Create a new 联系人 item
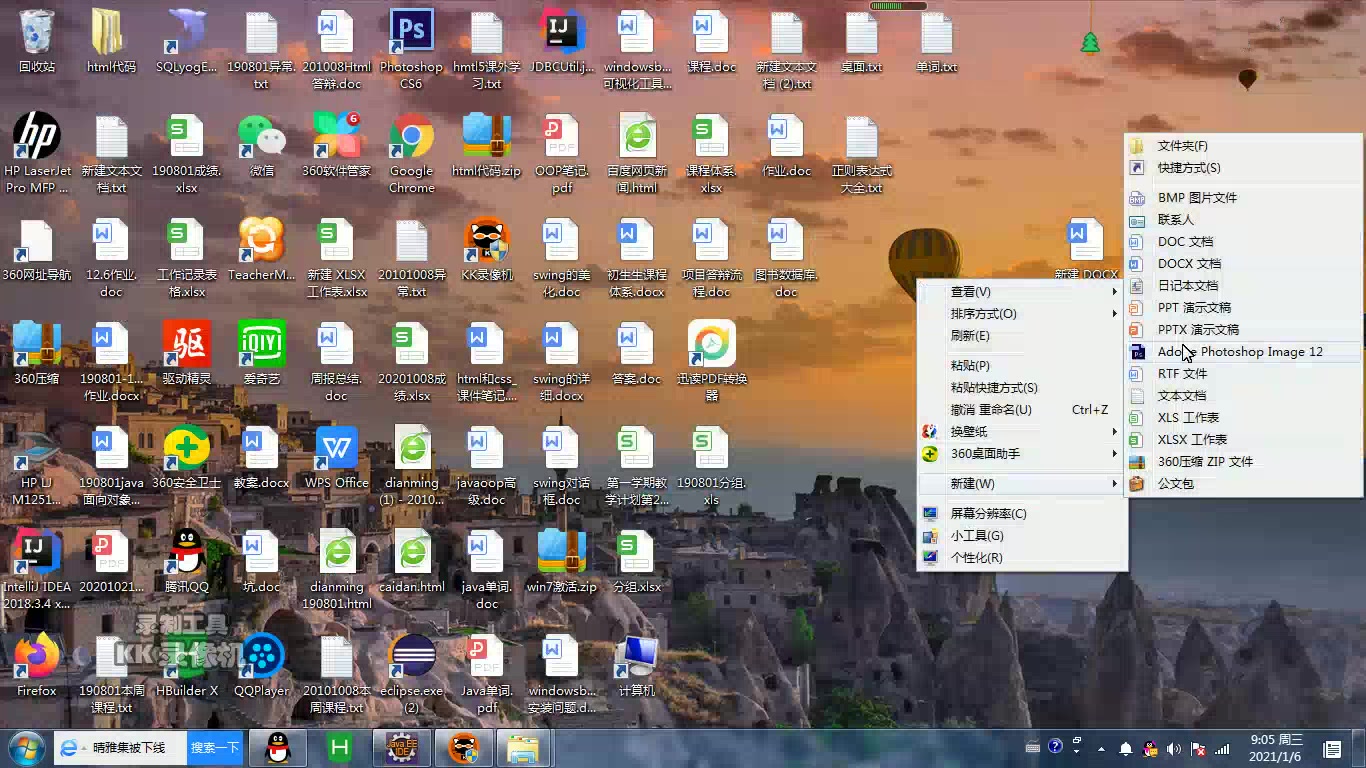This screenshot has width=1366, height=768. pos(1244,220)
